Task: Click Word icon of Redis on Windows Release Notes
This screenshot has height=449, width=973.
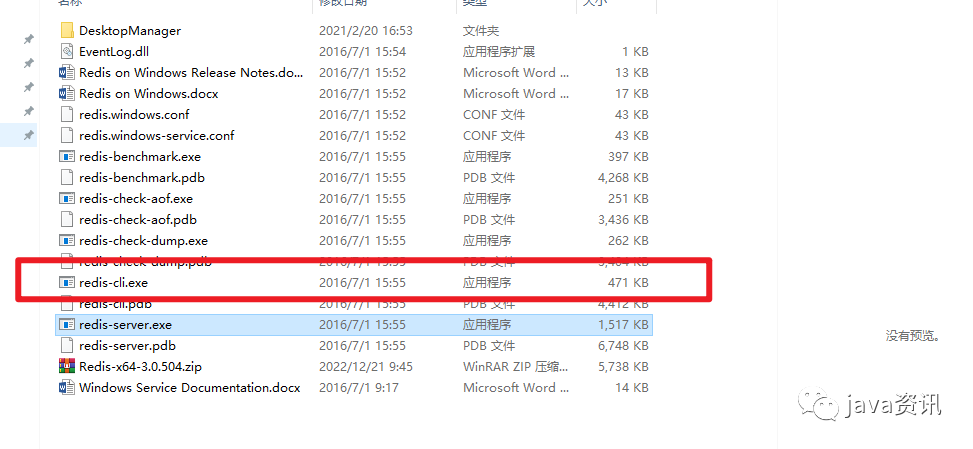Action: click(67, 73)
